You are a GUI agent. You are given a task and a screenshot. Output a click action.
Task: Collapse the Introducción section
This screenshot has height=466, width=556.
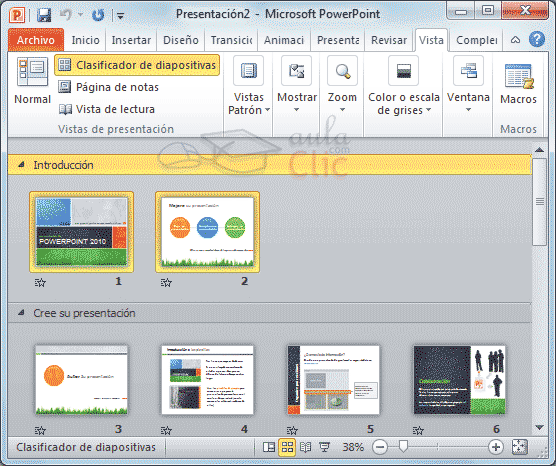tap(21, 165)
